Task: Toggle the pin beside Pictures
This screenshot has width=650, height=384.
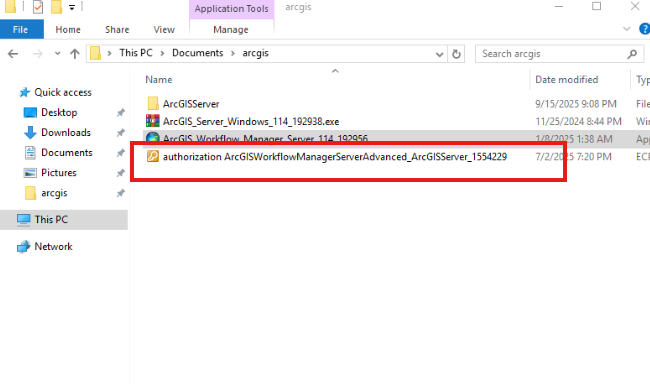Action: [120, 173]
